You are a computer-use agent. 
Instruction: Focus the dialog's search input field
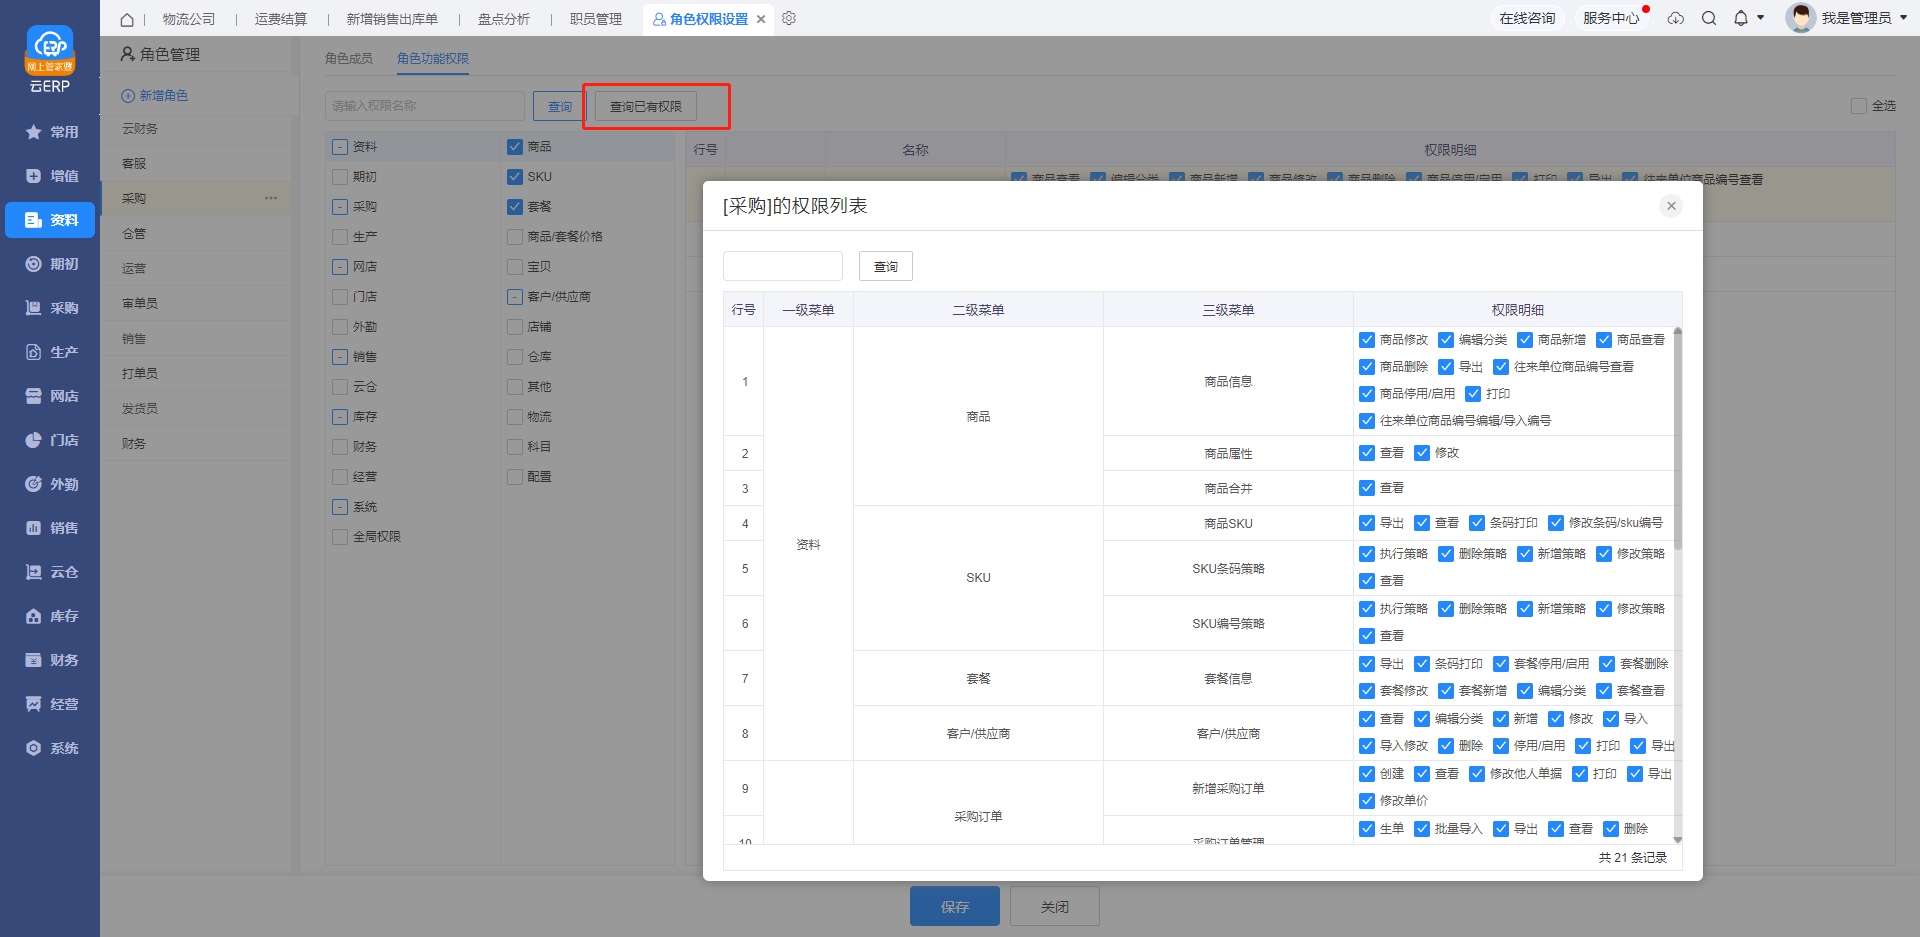click(x=783, y=266)
